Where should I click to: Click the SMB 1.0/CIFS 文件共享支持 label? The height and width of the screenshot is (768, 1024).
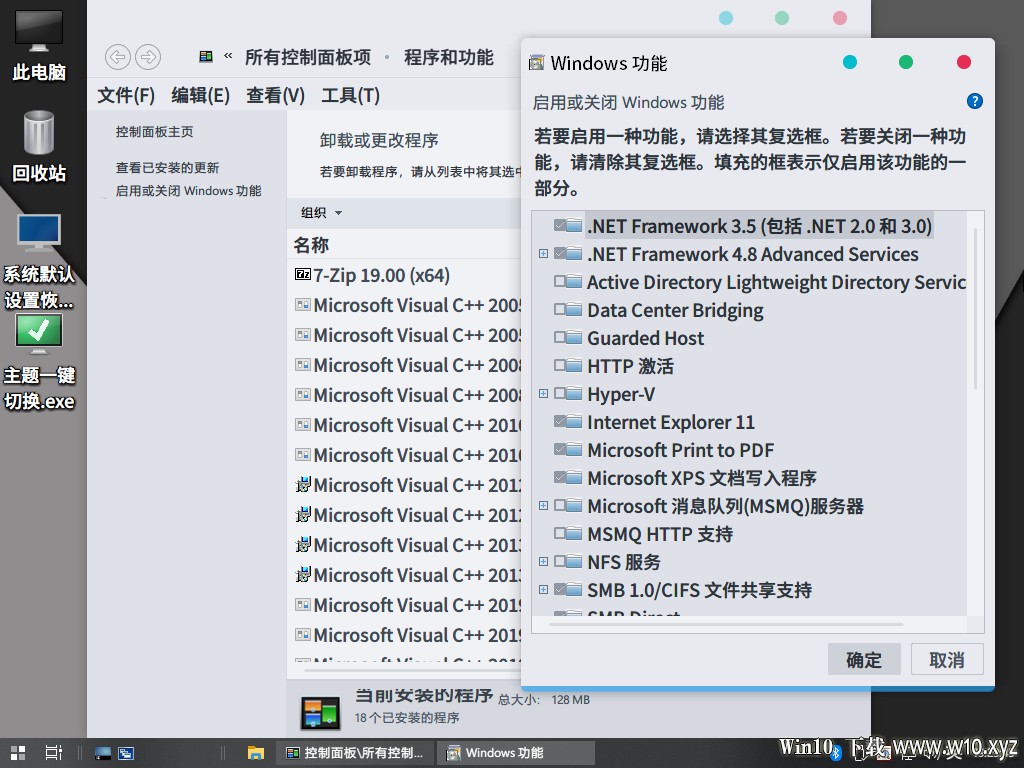coord(699,590)
